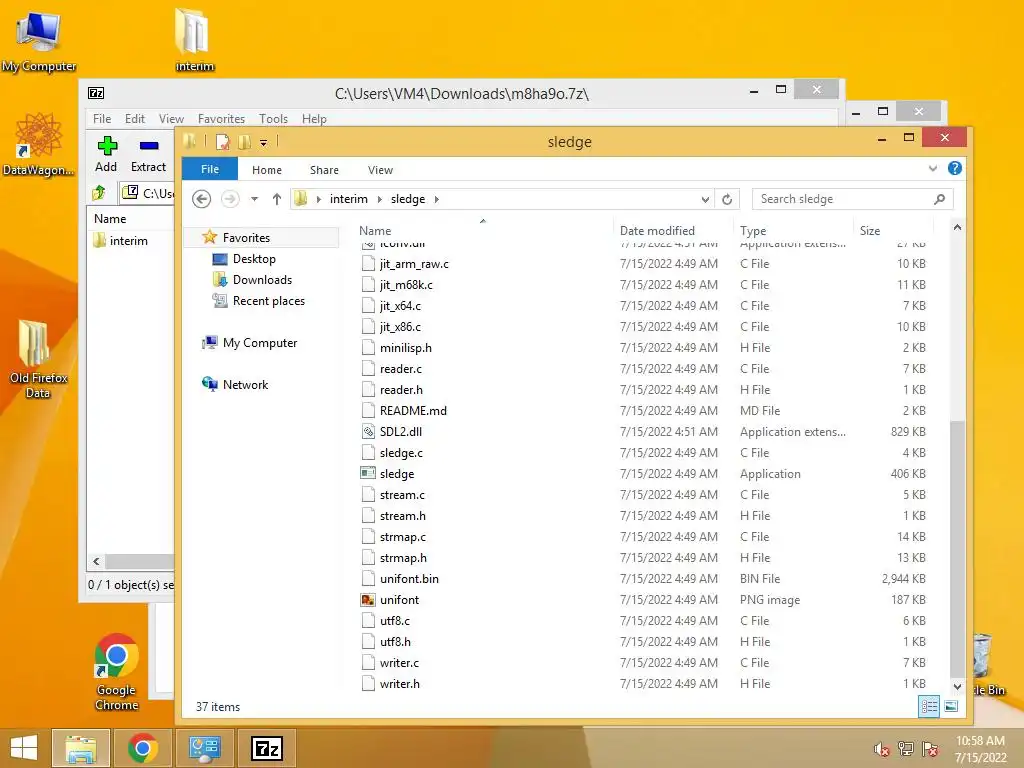Open 7-Zip File menu

pyautogui.click(x=102, y=119)
